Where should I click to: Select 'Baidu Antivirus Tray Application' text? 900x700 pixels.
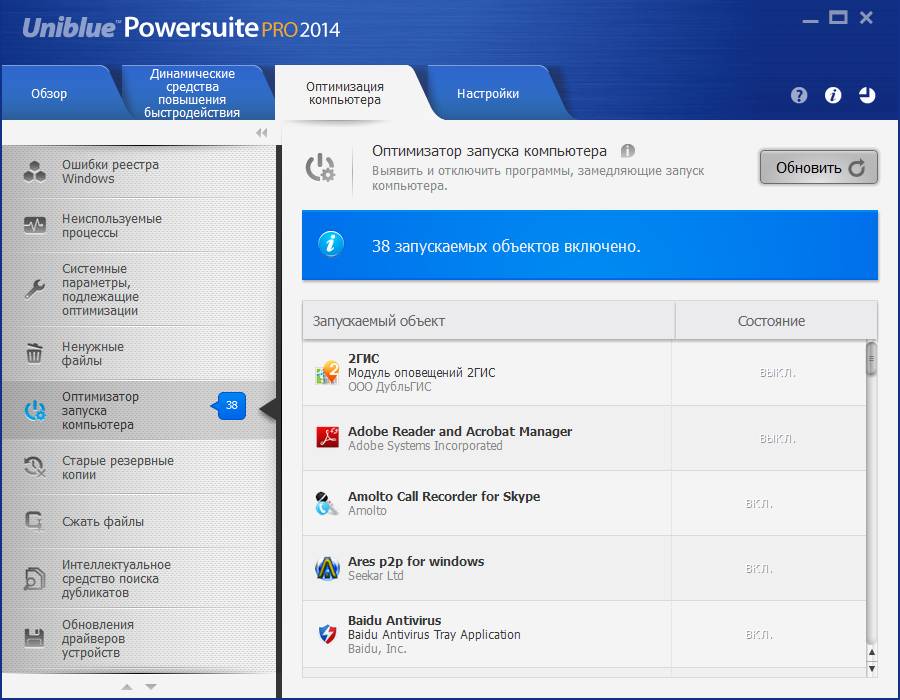coord(434,635)
